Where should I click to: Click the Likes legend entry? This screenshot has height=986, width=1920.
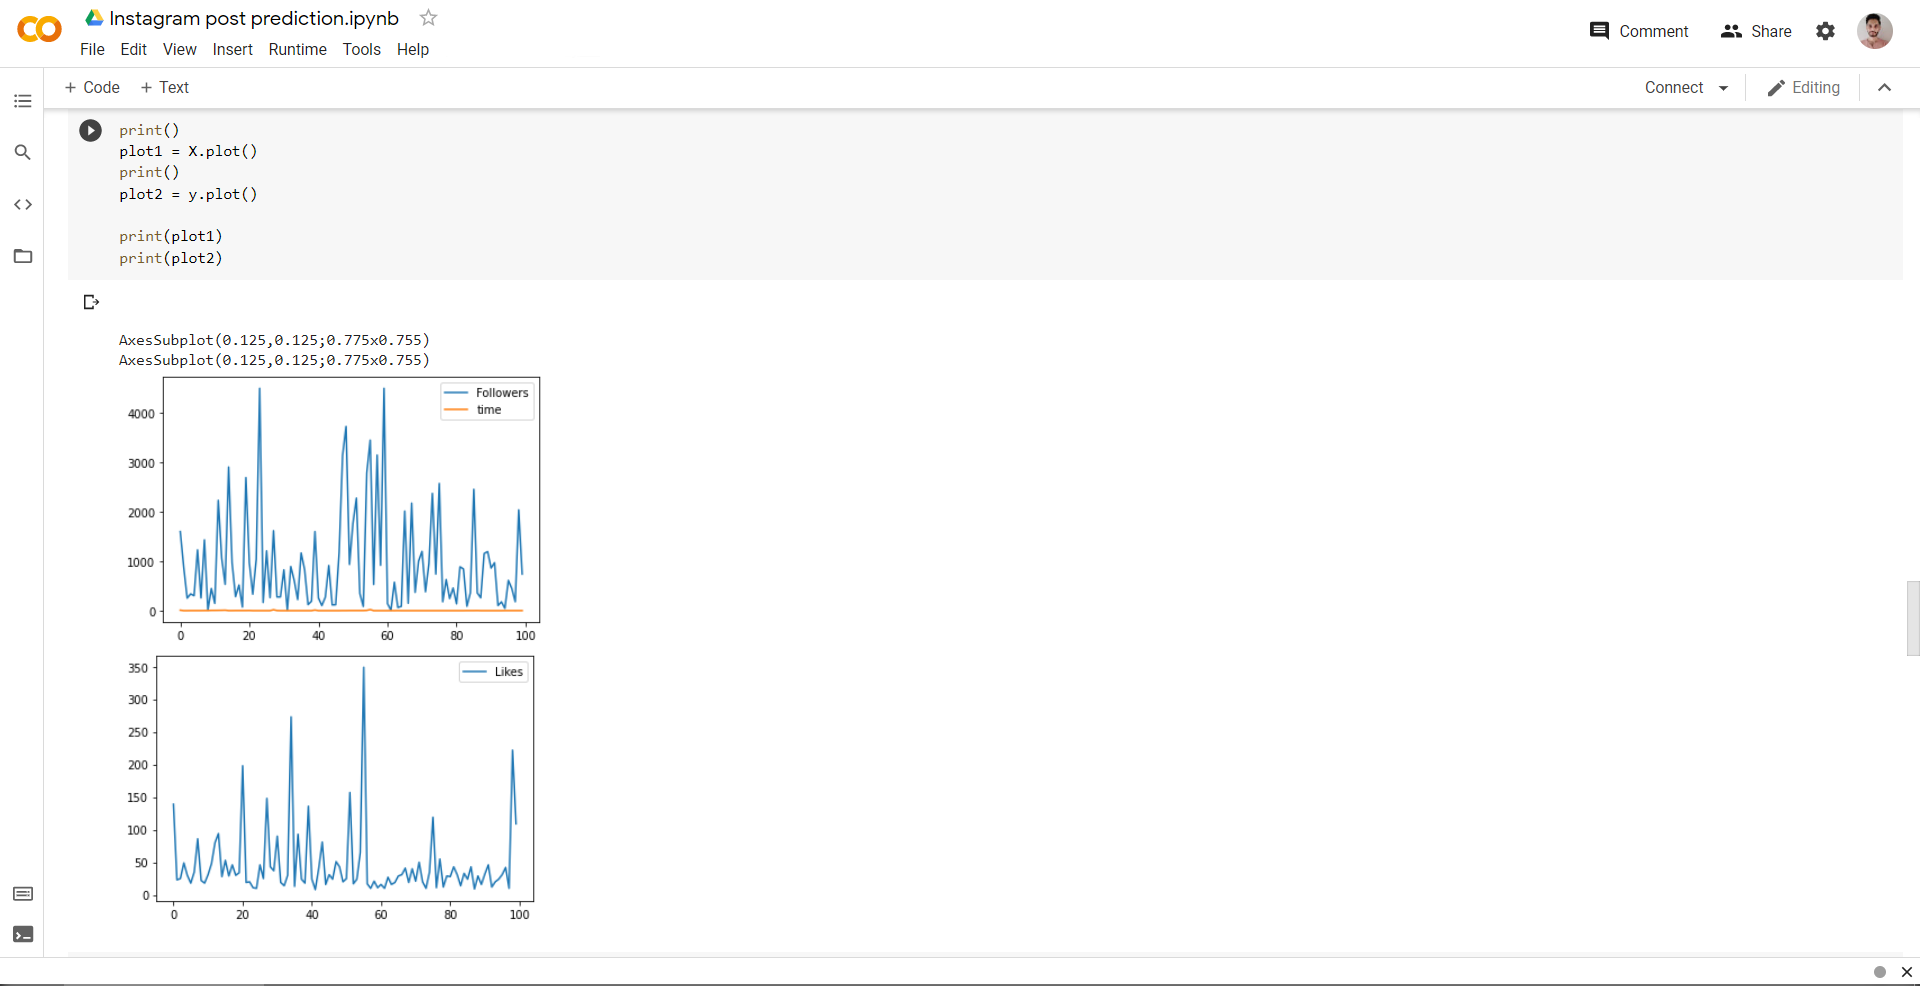click(494, 672)
